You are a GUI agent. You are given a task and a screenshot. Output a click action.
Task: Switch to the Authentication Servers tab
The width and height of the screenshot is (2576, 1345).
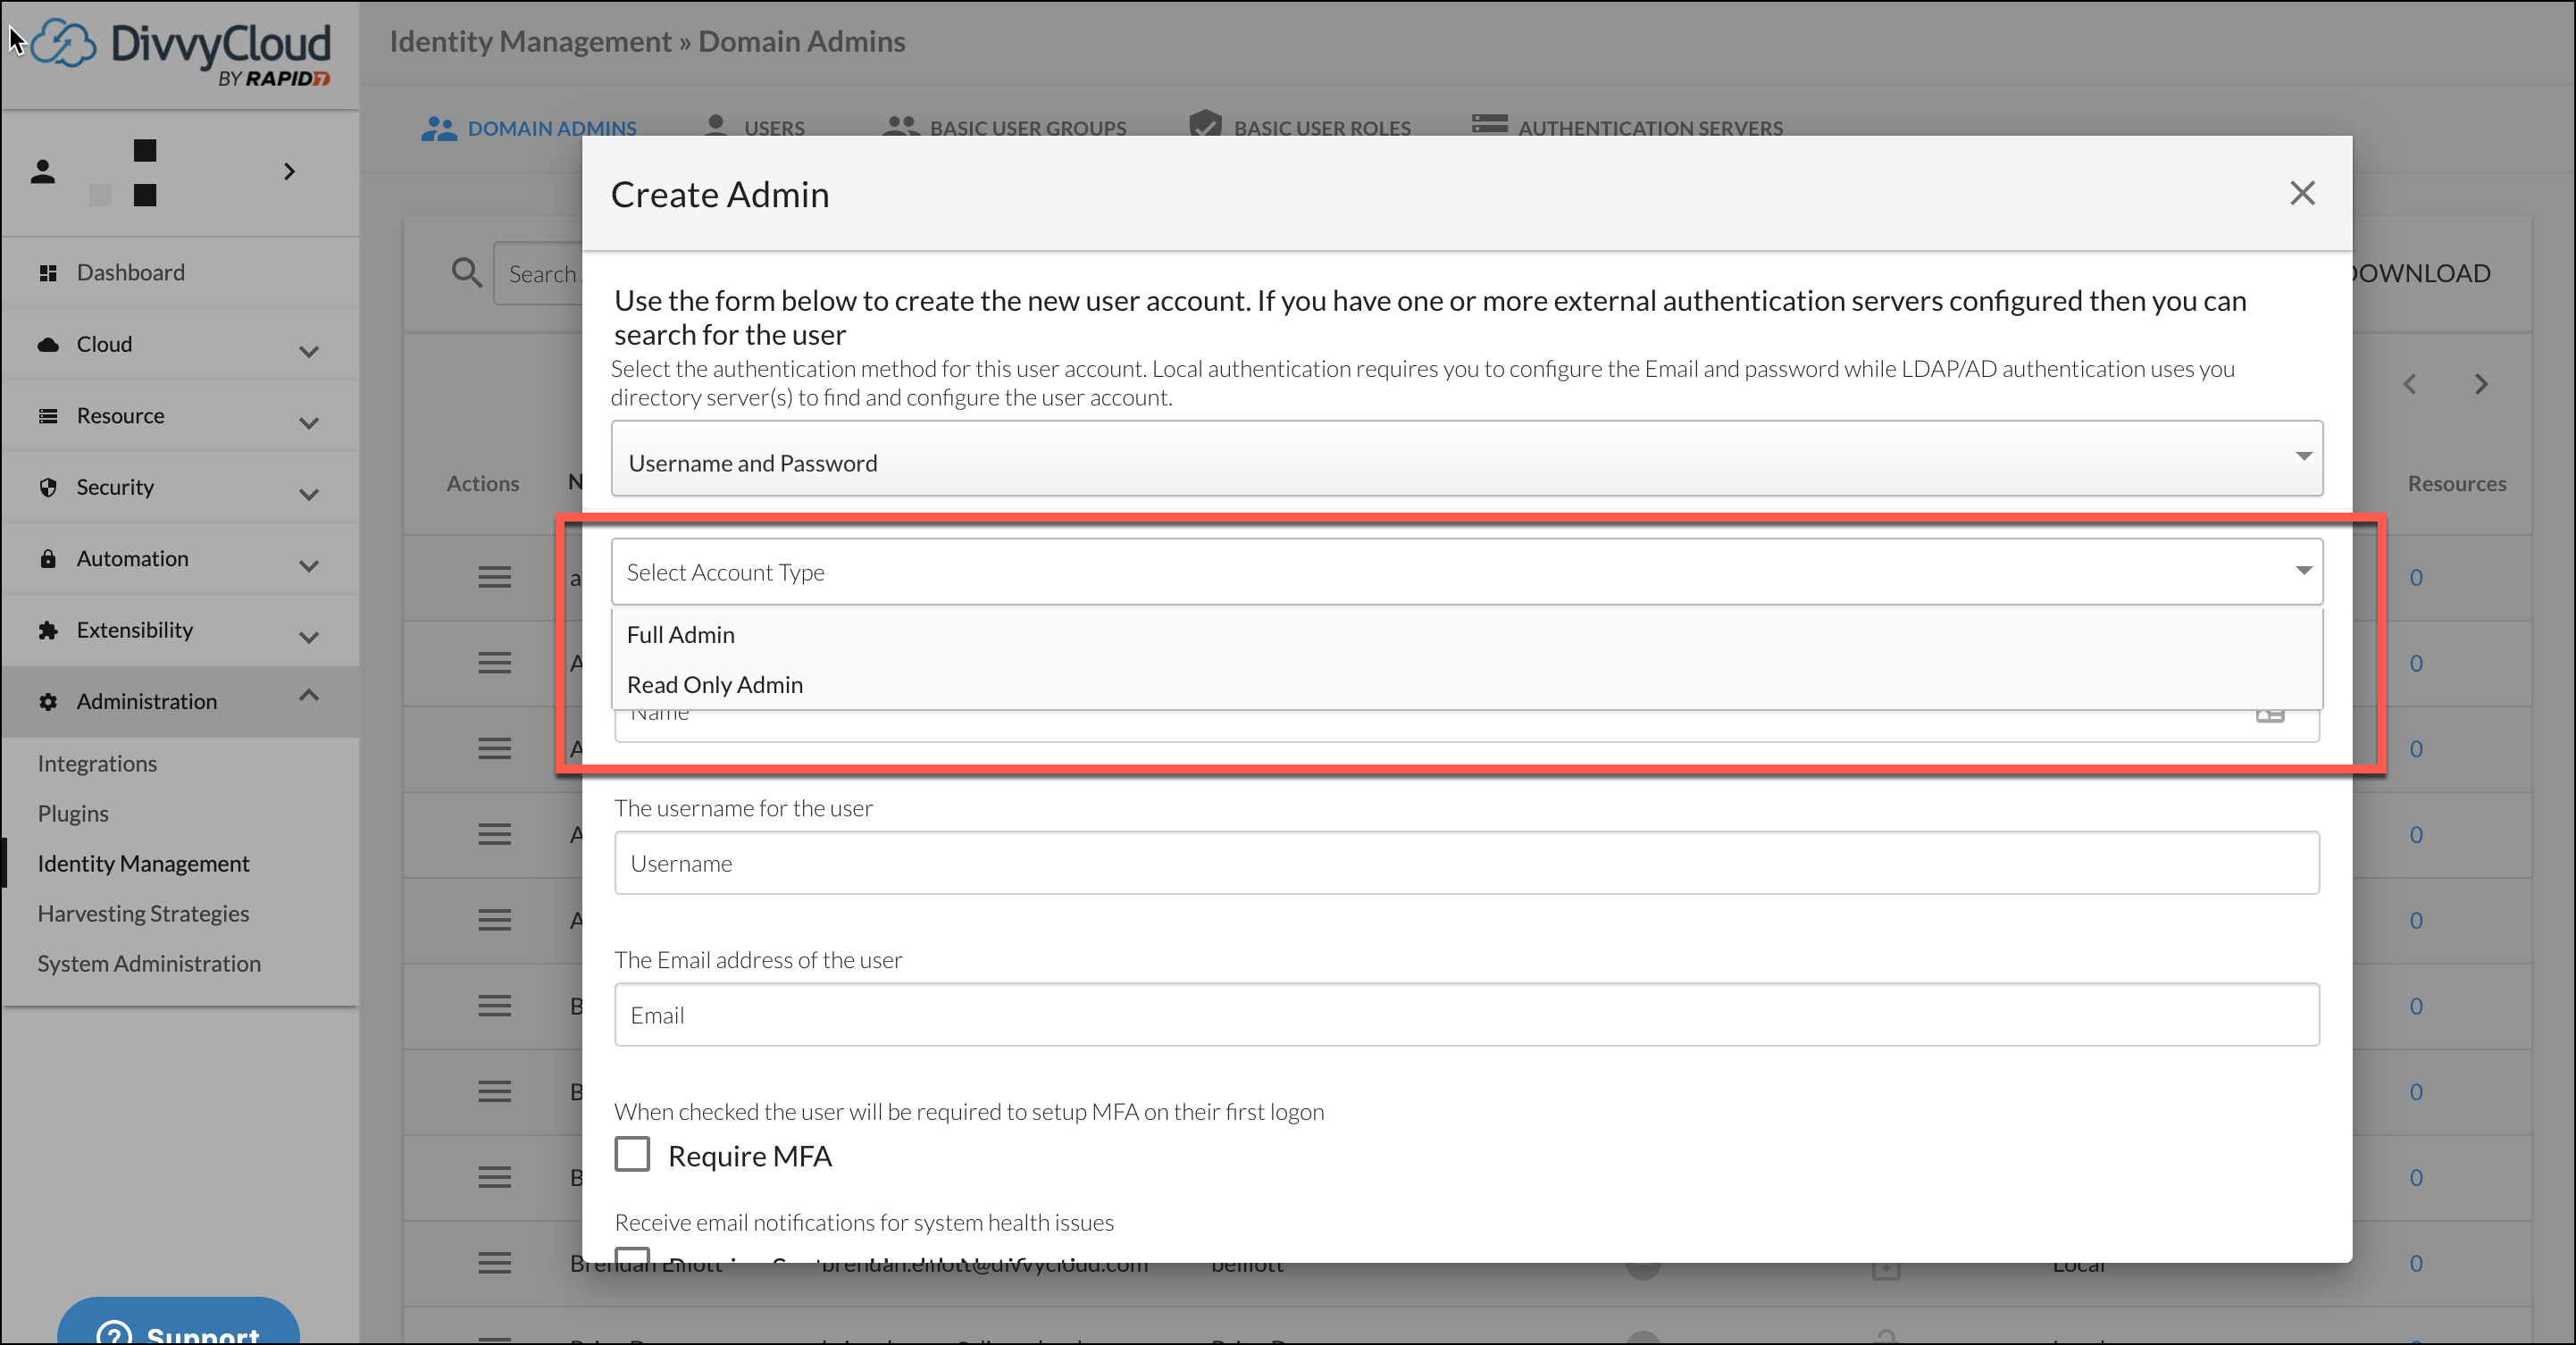[x=1627, y=128]
